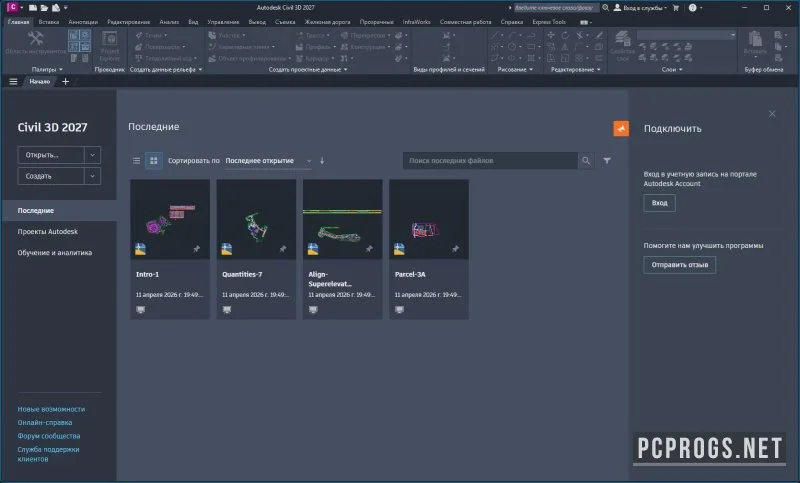The image size is (800, 483).
Task: Click the Help question mark icon
Action: point(692,8)
